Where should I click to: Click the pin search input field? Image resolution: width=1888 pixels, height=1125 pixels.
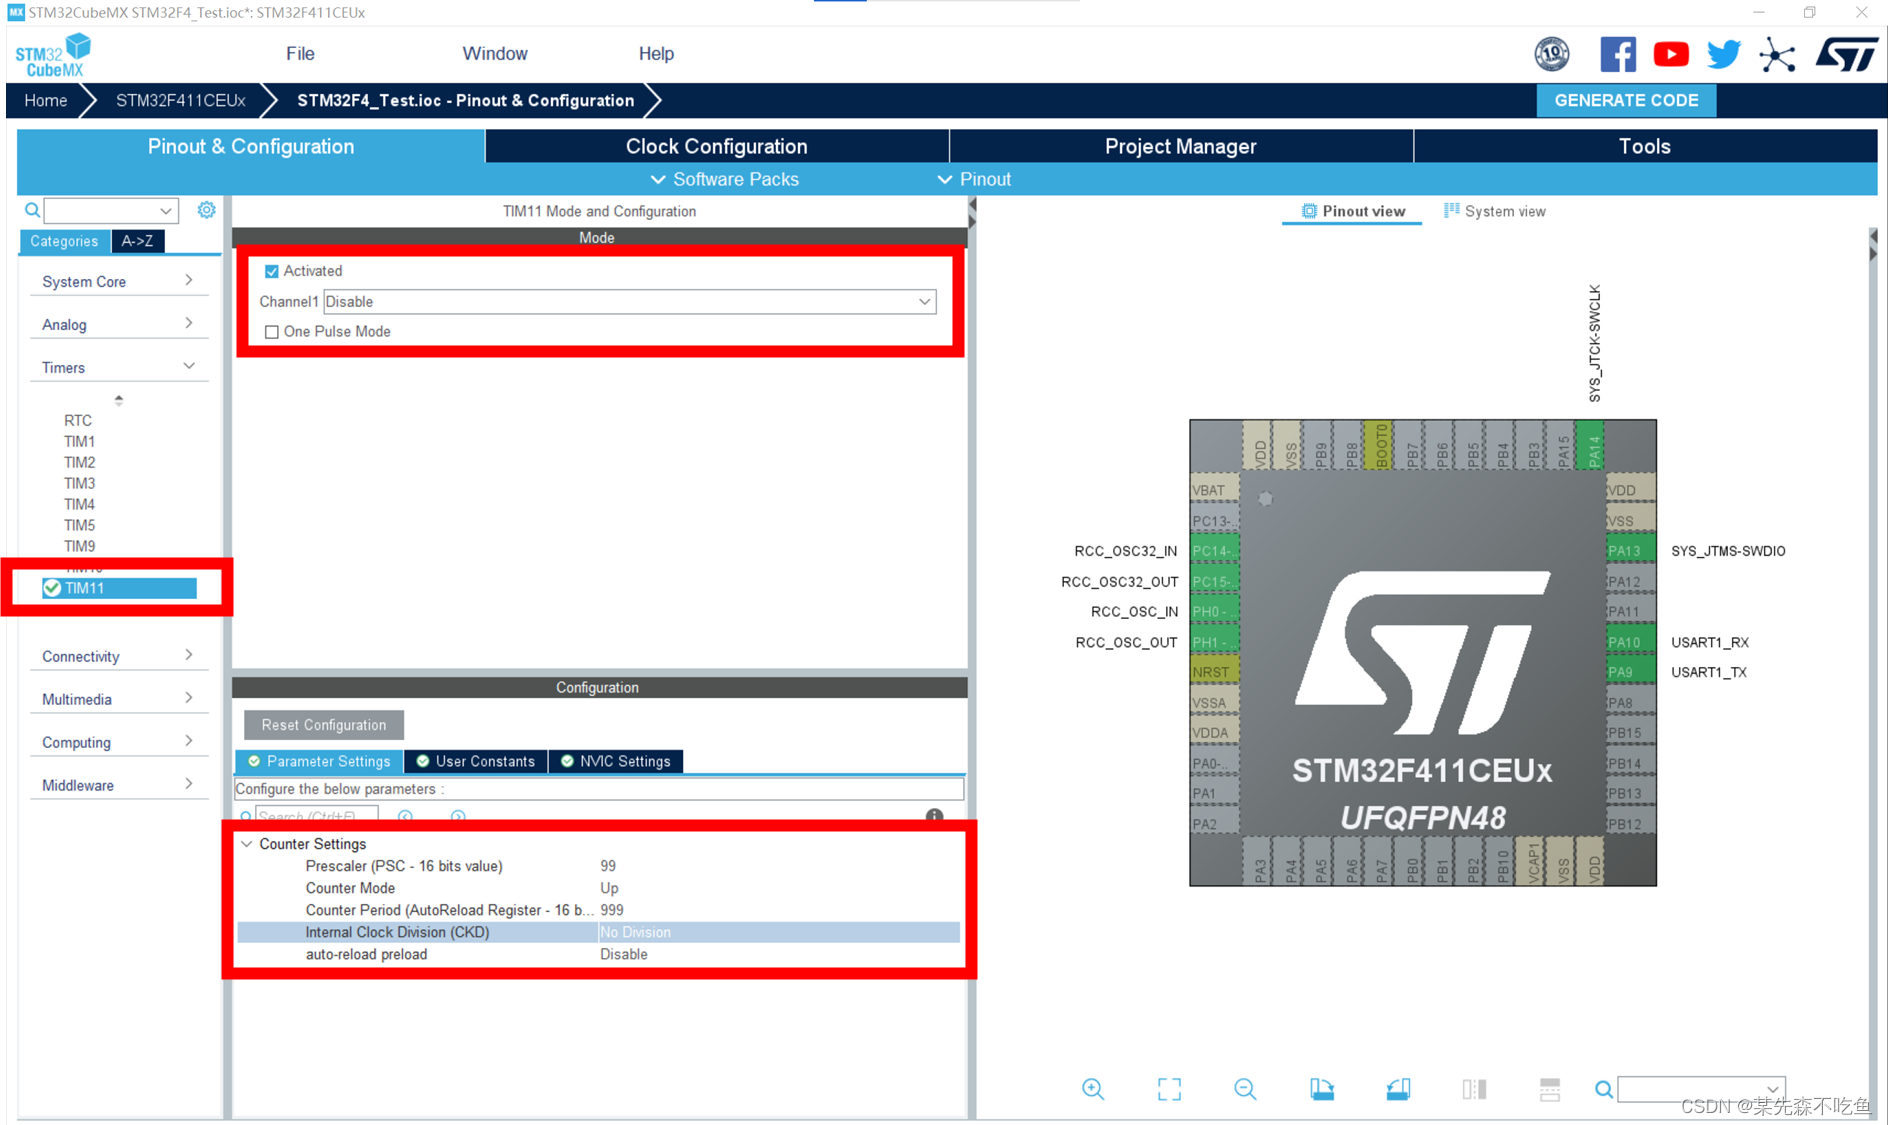[x=1701, y=1089]
